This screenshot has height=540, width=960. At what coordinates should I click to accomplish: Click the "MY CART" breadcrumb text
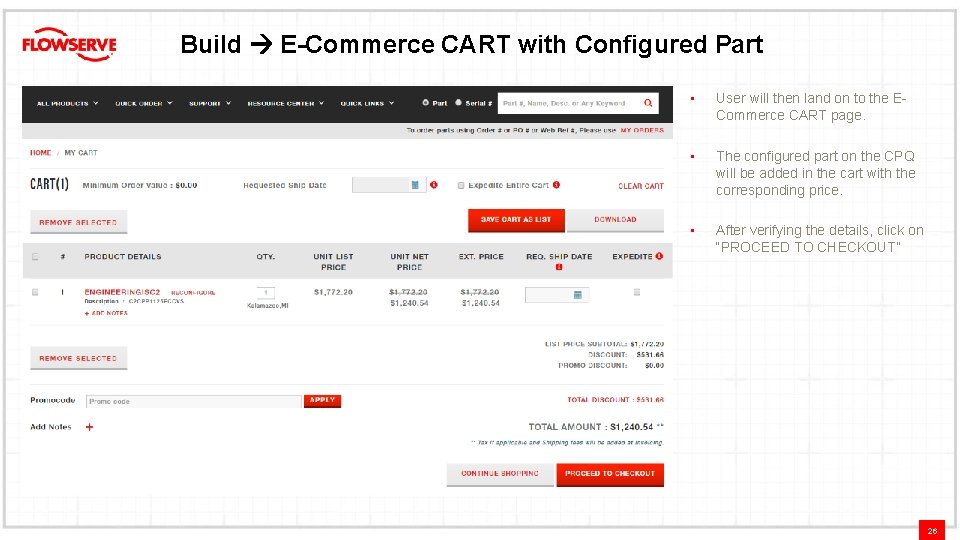click(x=81, y=152)
